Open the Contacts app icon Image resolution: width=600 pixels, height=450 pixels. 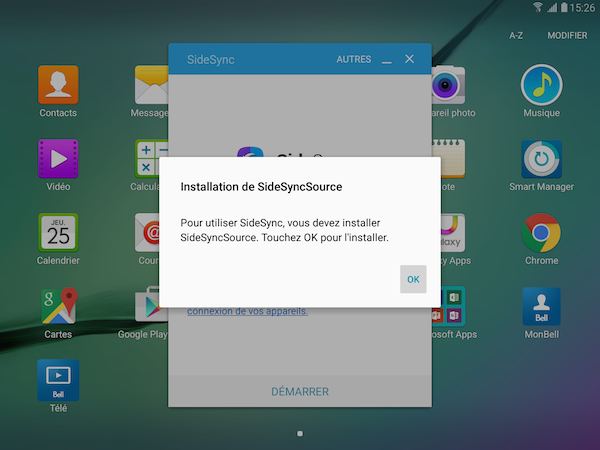(x=58, y=85)
